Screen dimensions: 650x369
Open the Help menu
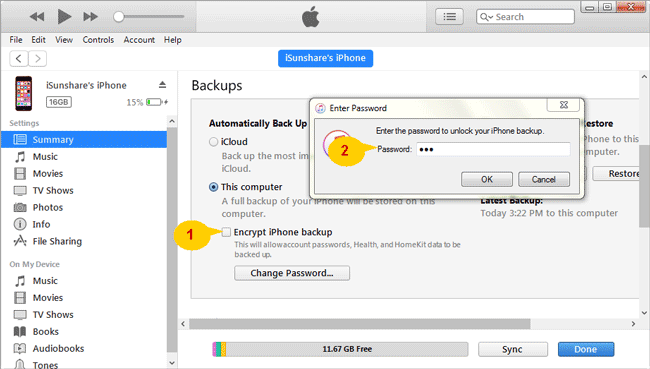[x=172, y=40]
